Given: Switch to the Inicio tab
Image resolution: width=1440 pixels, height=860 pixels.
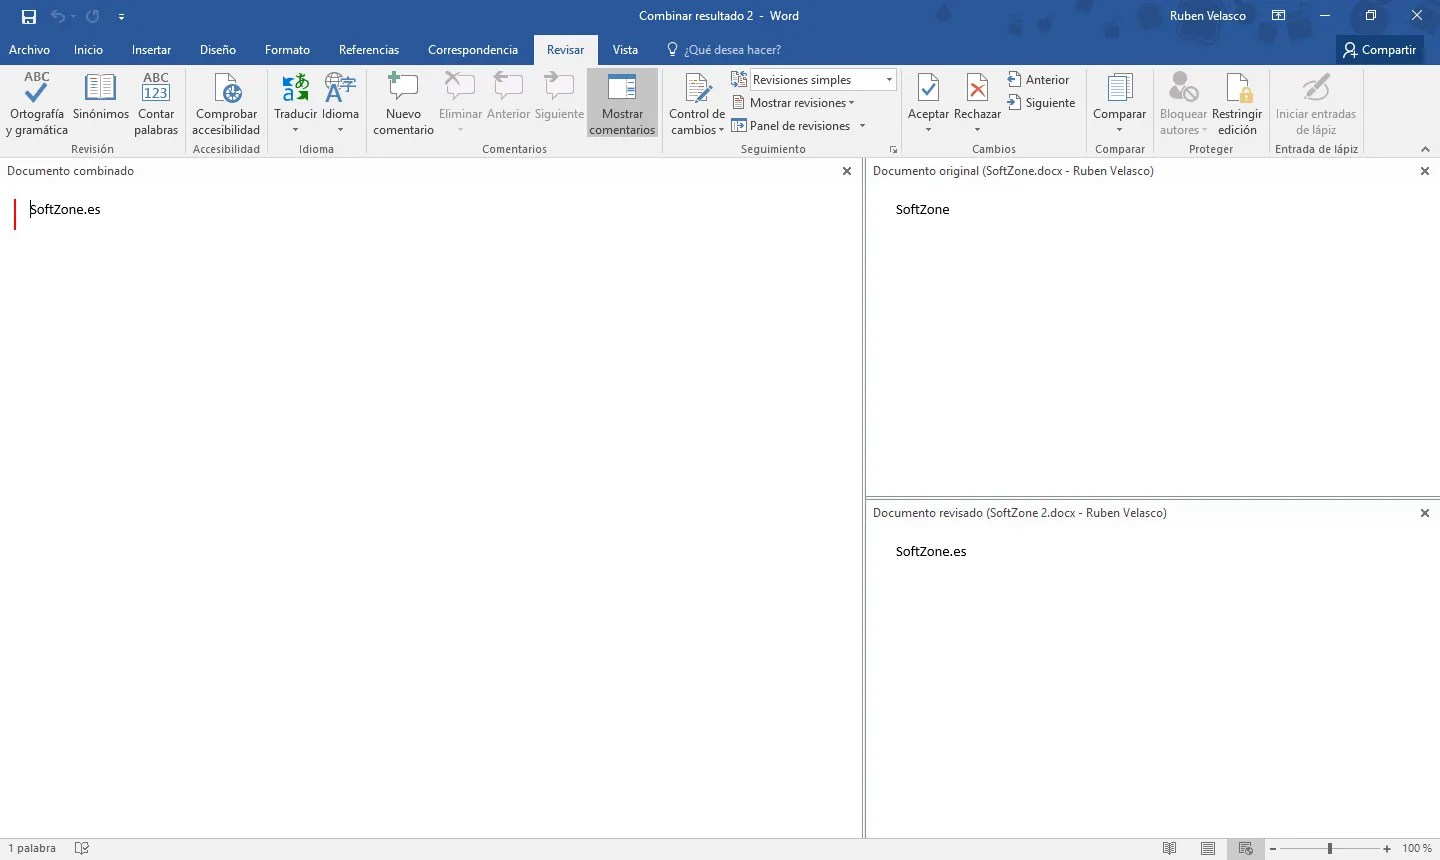Looking at the screenshot, I should click(88, 49).
